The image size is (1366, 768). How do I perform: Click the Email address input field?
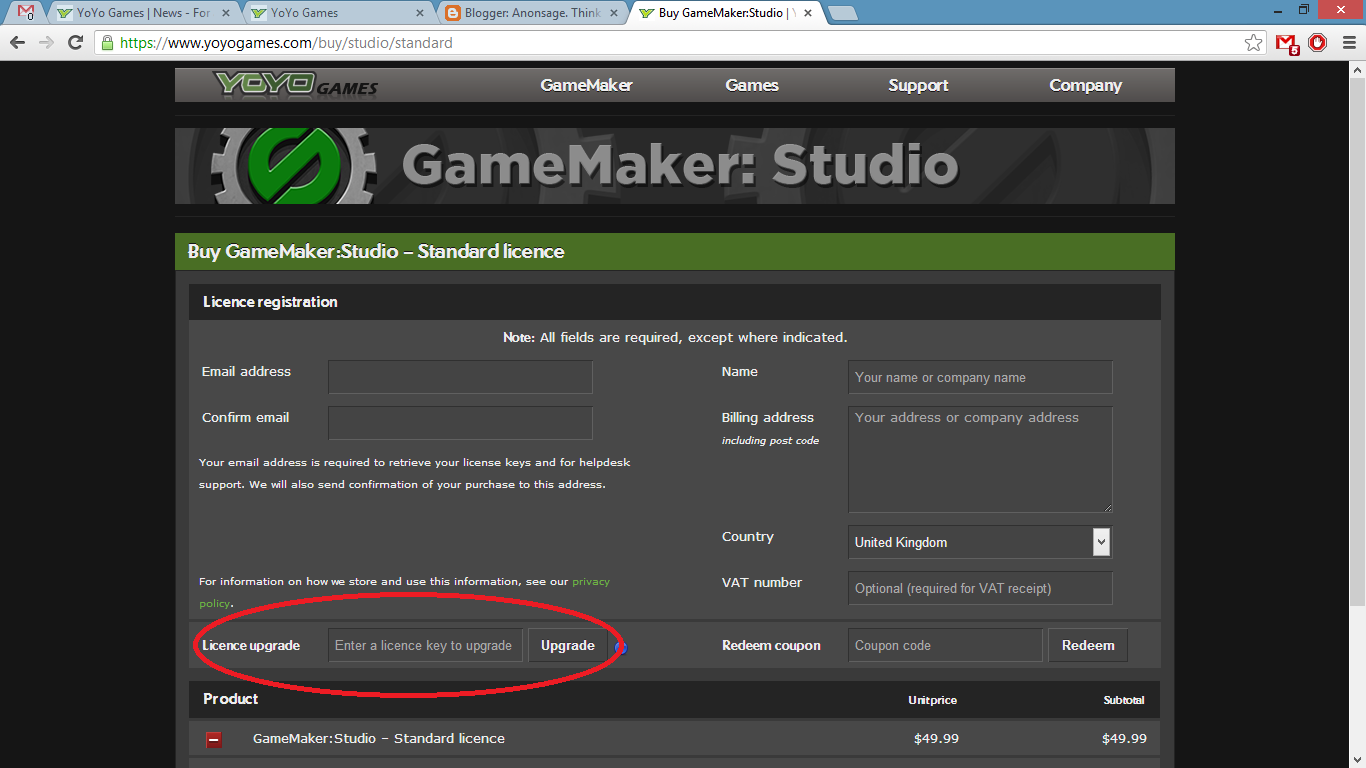tap(460, 377)
